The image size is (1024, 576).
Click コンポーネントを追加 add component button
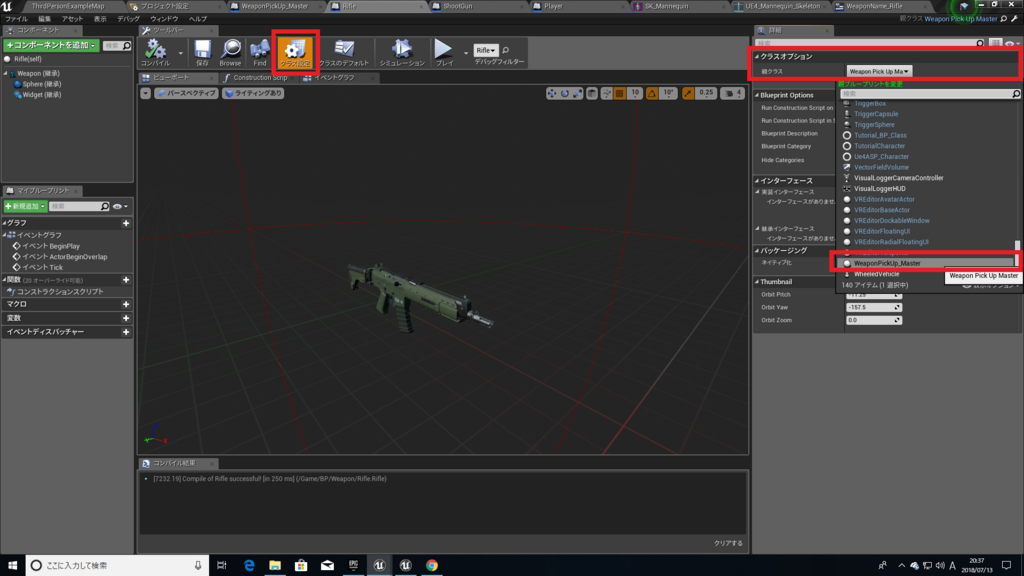tap(52, 46)
